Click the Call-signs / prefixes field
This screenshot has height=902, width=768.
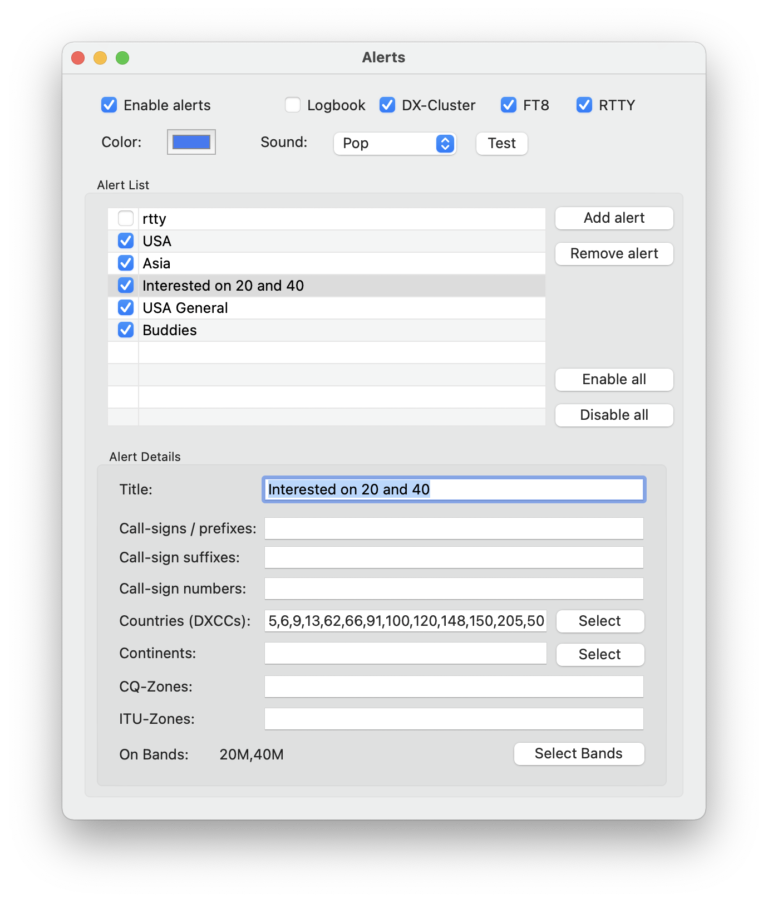pyautogui.click(x=454, y=529)
